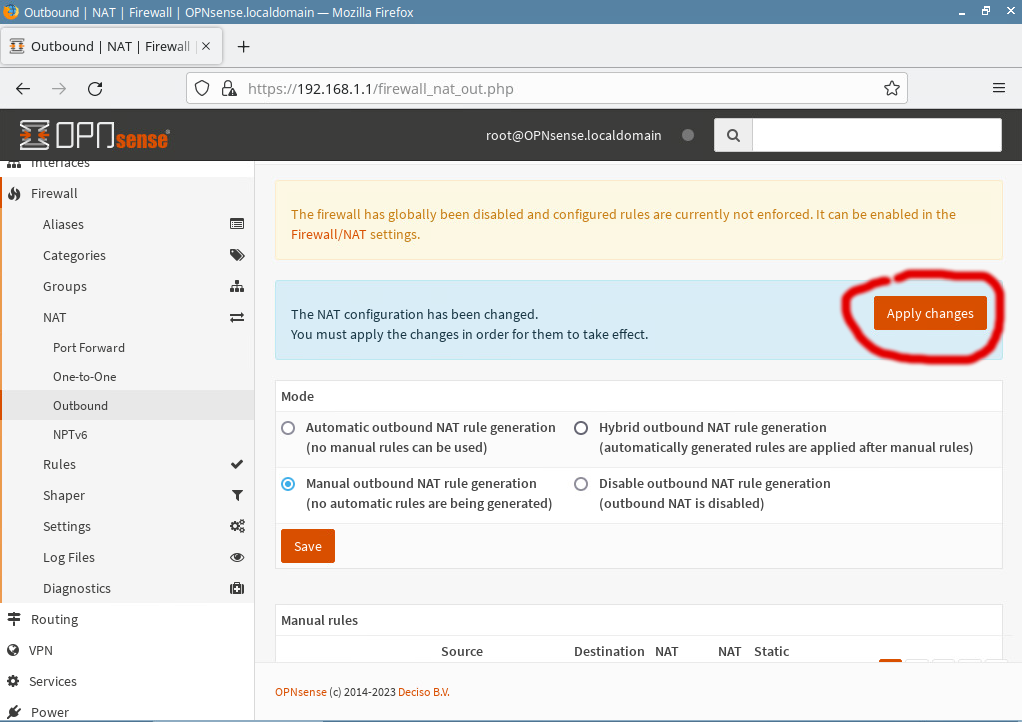Select Automatic outbound NAT rule generation
Image resolution: width=1022 pixels, height=722 pixels.
pyautogui.click(x=288, y=428)
